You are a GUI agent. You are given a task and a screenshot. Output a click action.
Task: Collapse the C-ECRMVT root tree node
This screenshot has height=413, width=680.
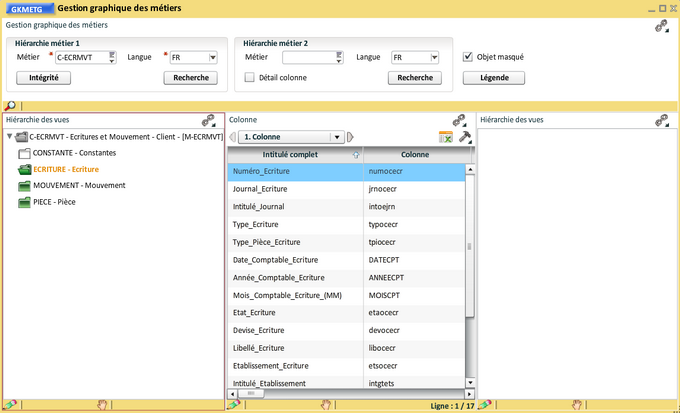(10, 137)
